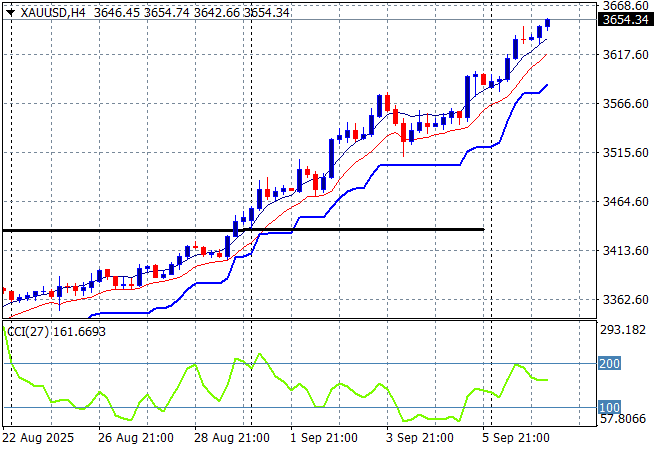Click the 3566.60 price scale value
Image resolution: width=660 pixels, height=450 pixels.
(x=626, y=104)
